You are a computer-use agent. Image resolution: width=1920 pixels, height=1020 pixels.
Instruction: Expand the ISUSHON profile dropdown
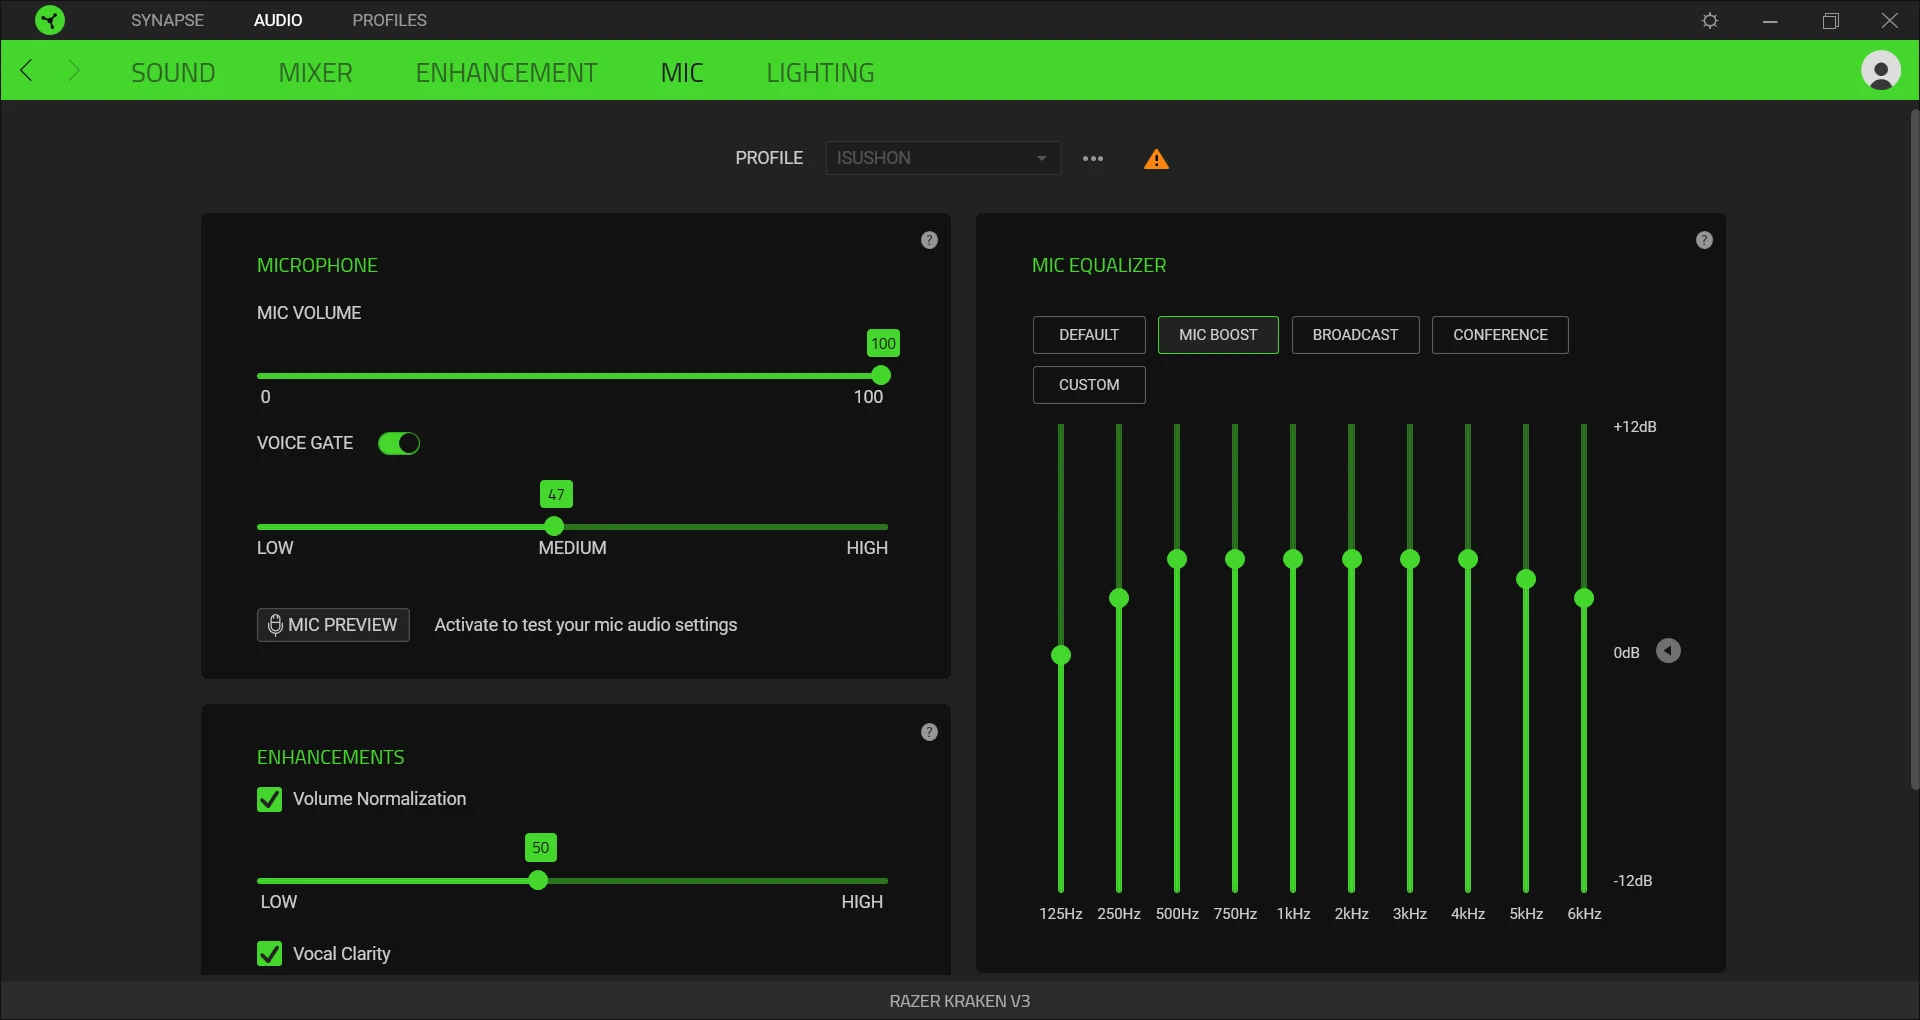943,158
